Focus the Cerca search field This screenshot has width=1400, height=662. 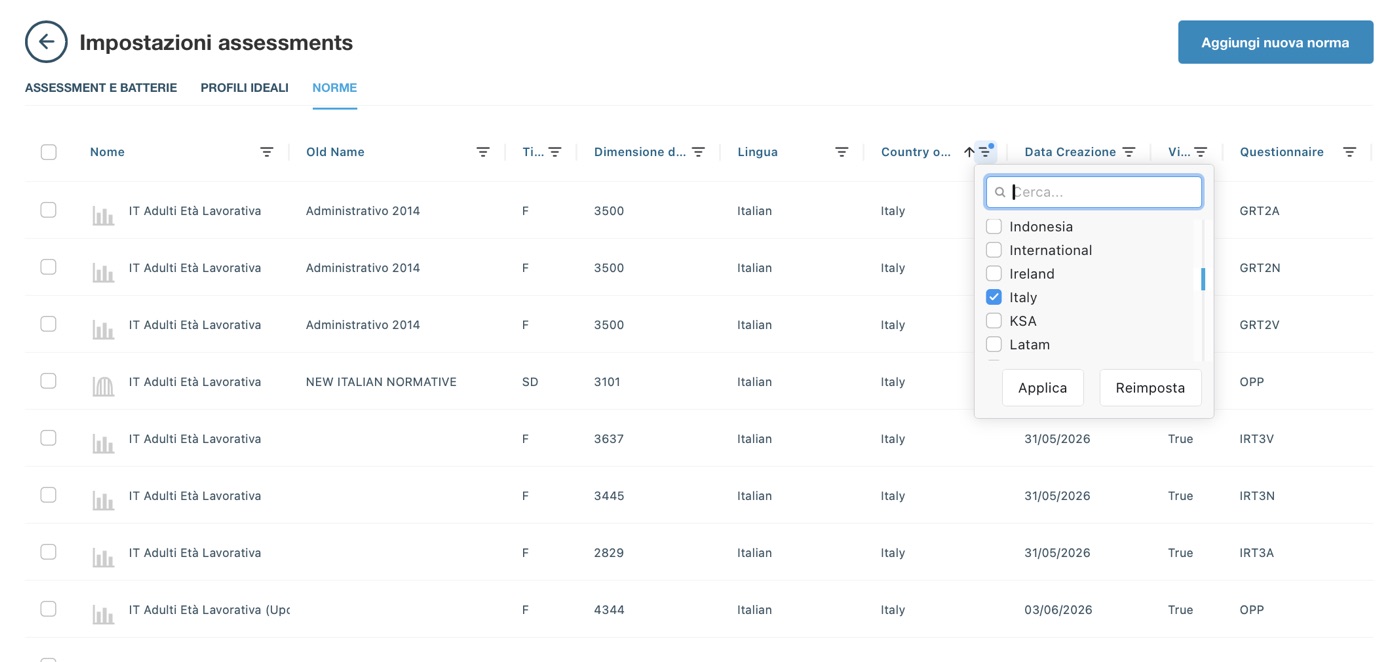tap(1094, 192)
